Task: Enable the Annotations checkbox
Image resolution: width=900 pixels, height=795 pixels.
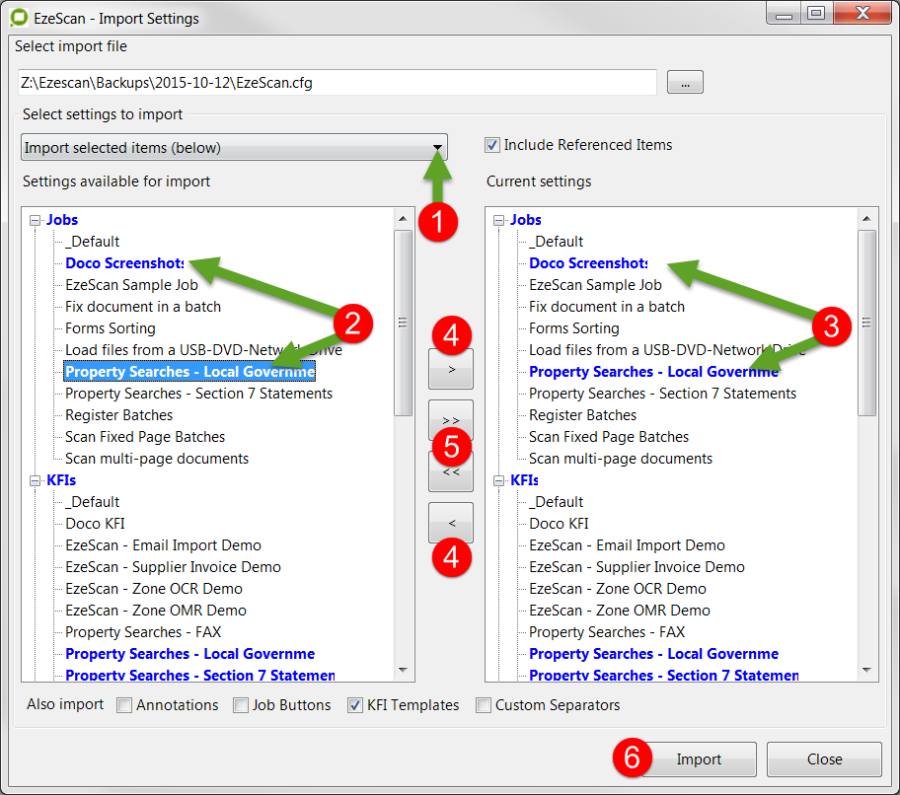Action: point(124,705)
